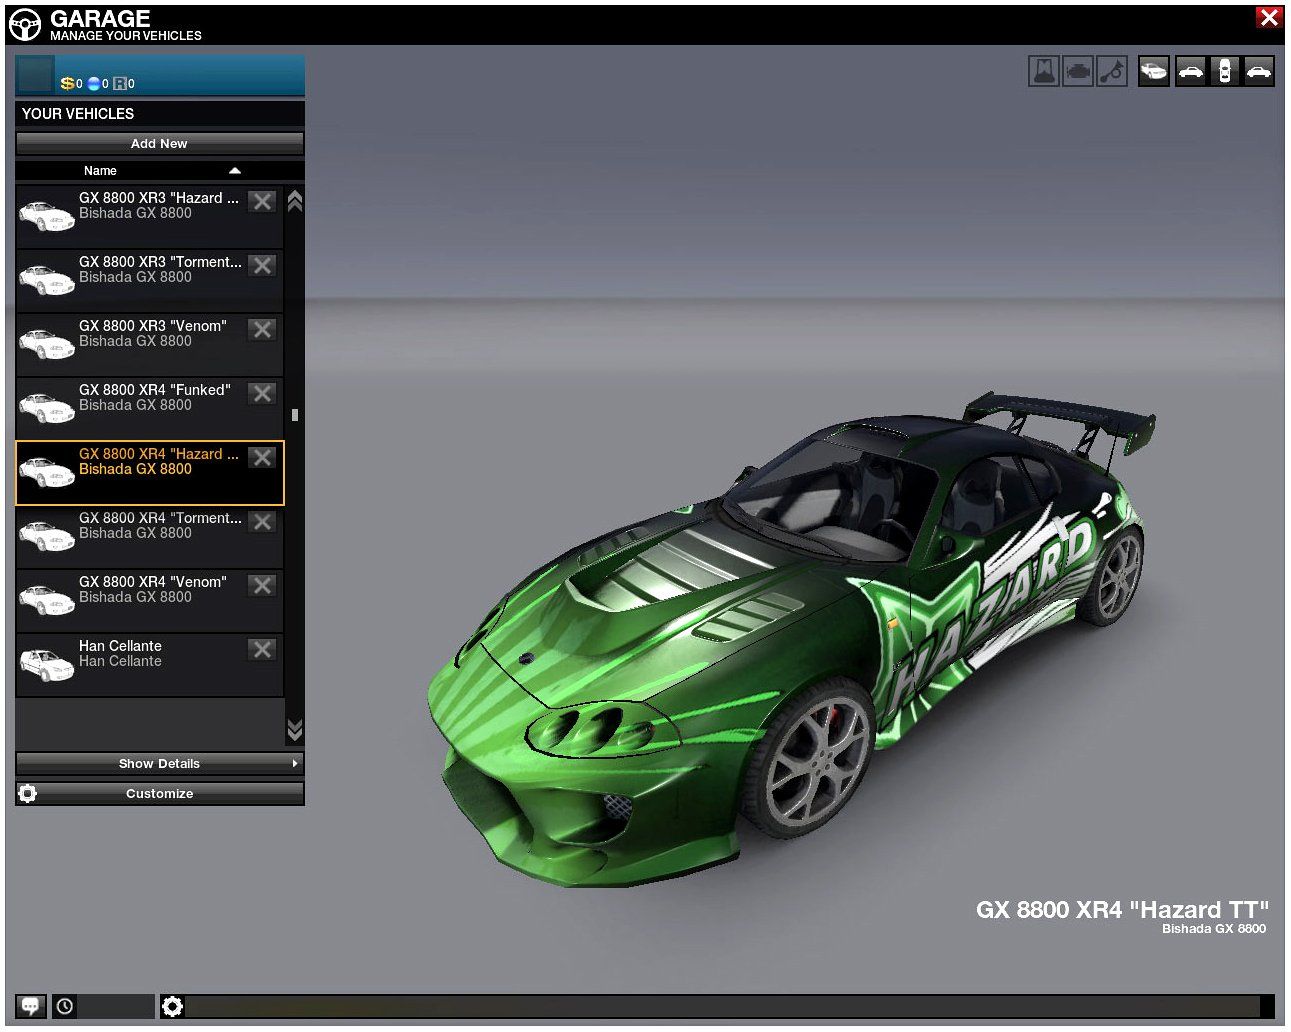Click the Customize button
The image size is (1291, 1032).
click(x=160, y=794)
